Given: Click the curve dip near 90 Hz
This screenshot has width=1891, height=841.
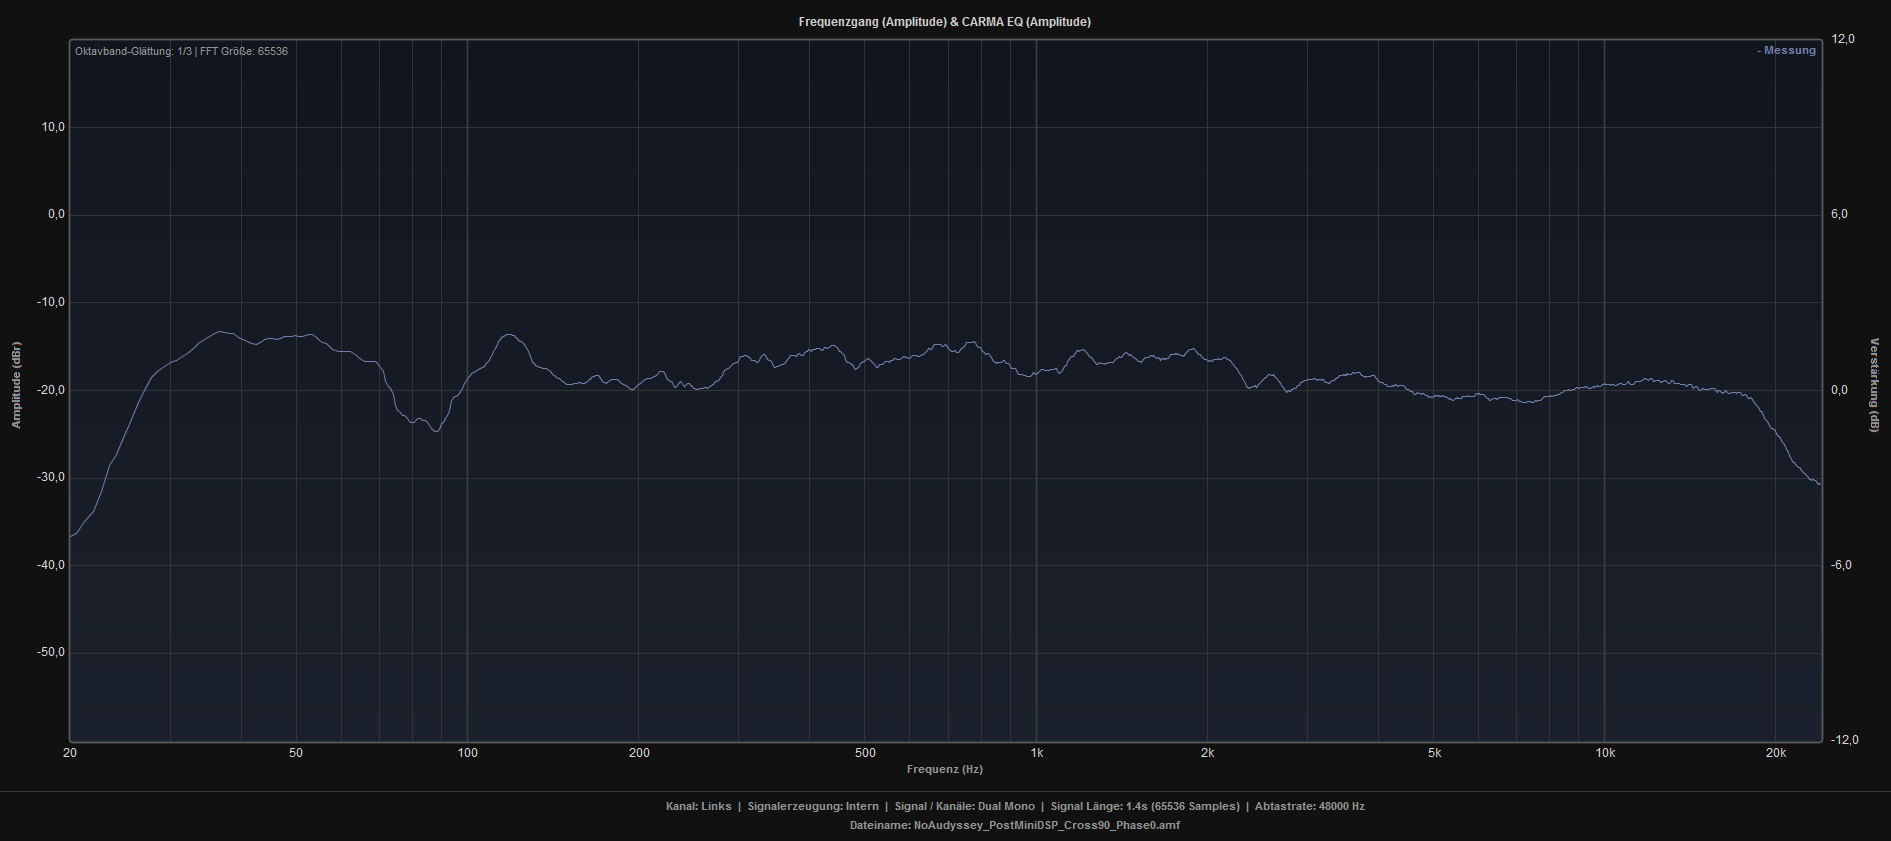Looking at the screenshot, I should click(436, 430).
